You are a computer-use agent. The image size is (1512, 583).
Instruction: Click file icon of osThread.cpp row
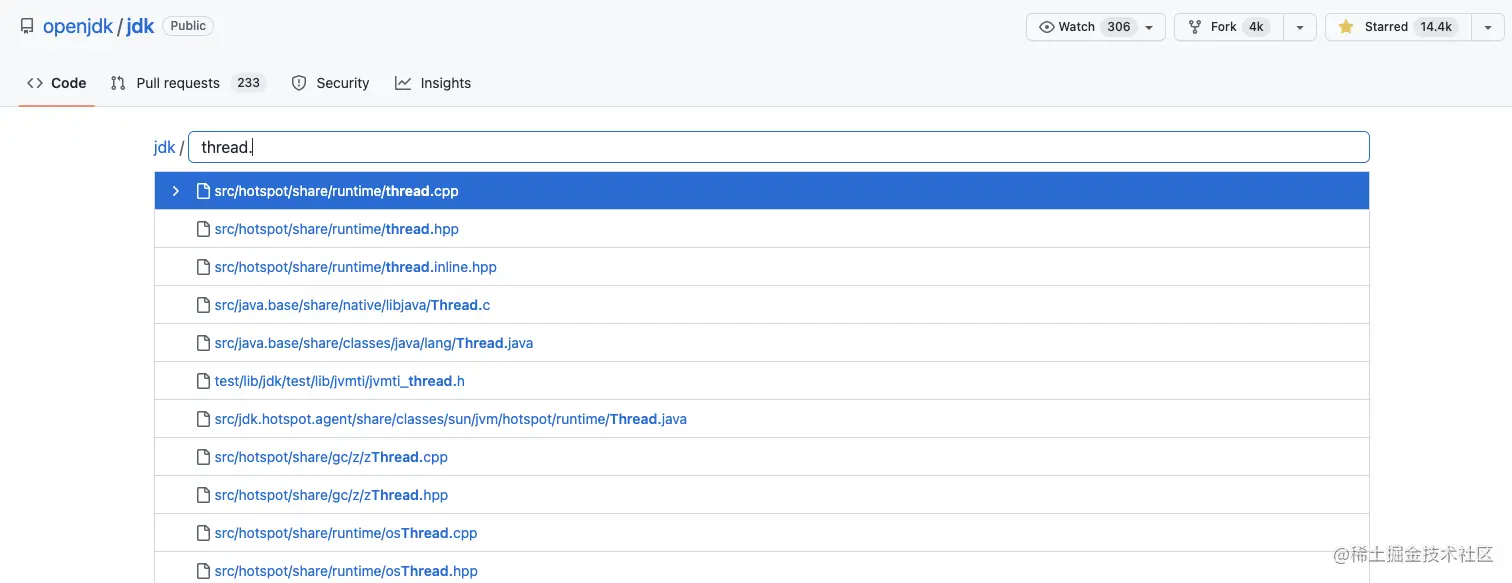tap(203, 533)
